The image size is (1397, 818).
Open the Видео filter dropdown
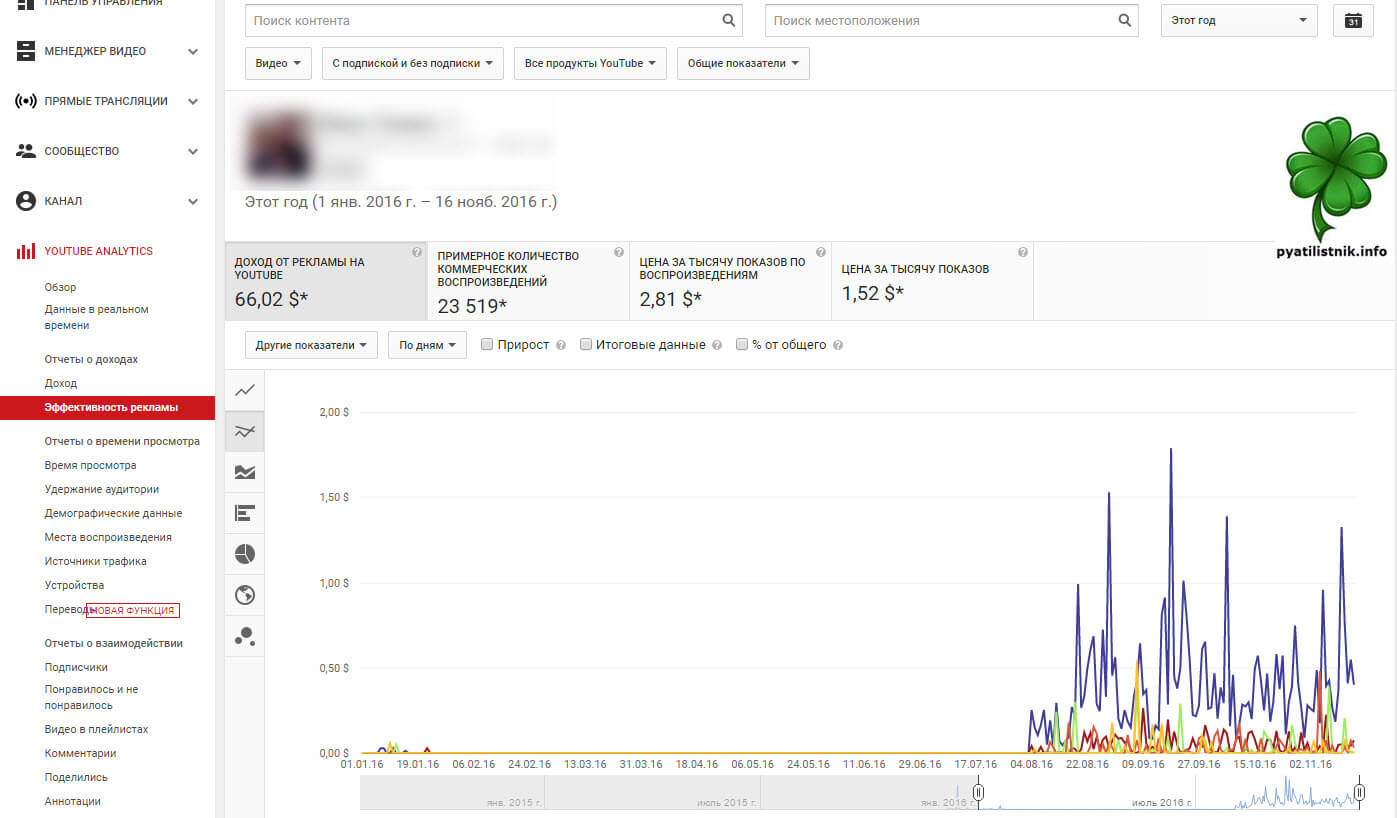278,63
